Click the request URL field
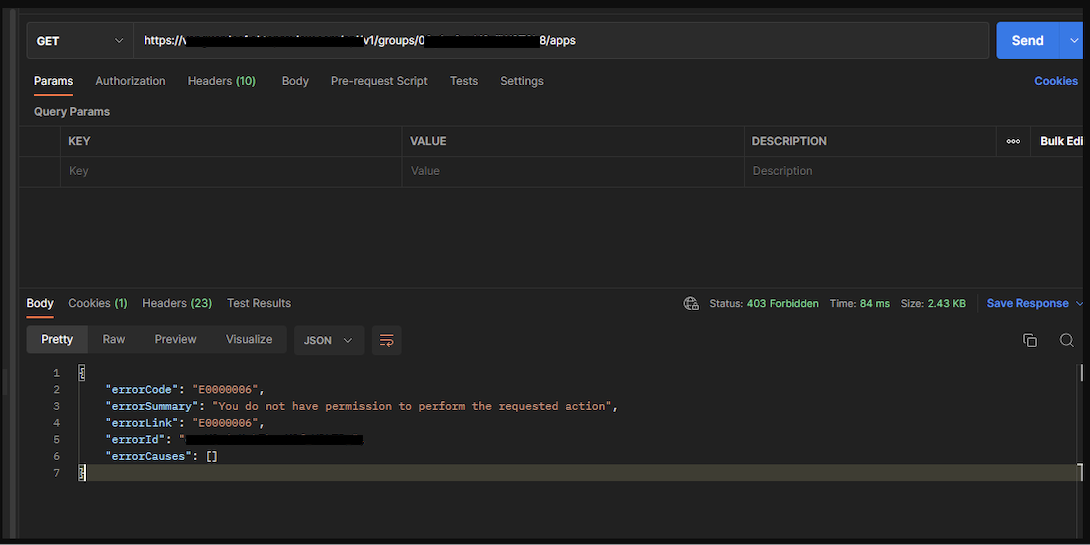The image size is (1090, 545). point(560,41)
